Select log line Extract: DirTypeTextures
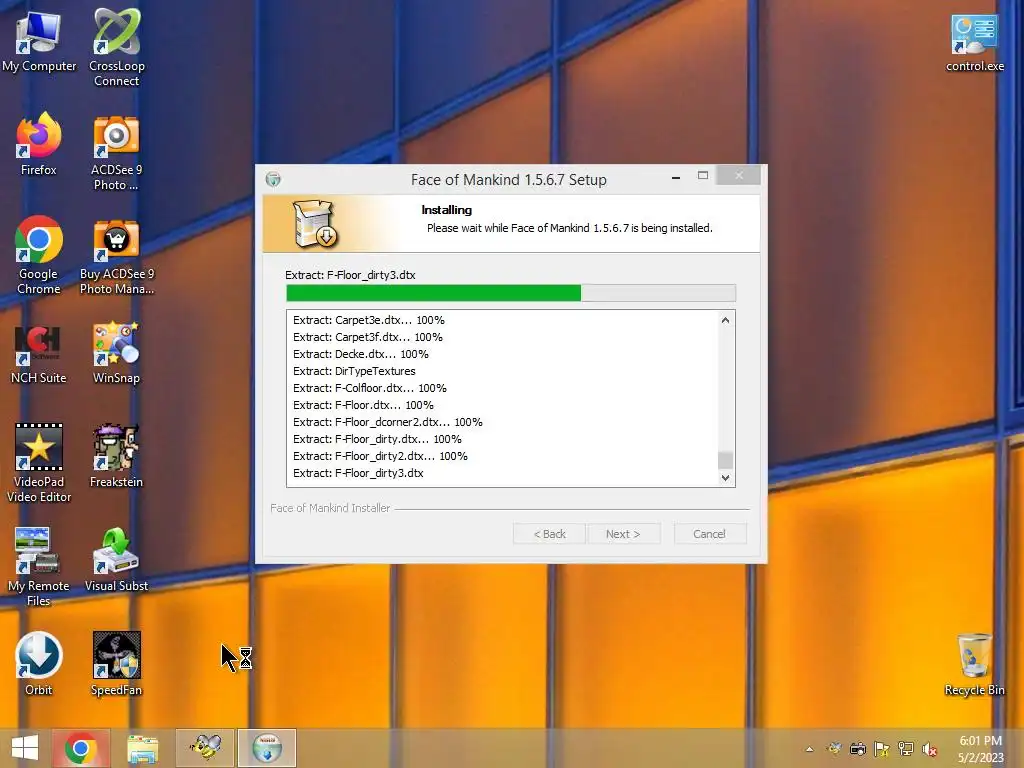Screen dimensions: 1024x768 point(354,371)
